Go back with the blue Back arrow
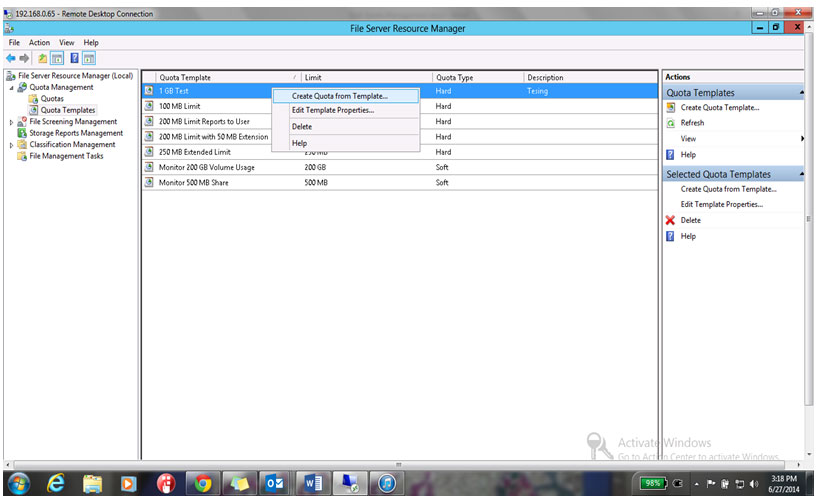This screenshot has height=500, width=821. click(x=10, y=58)
